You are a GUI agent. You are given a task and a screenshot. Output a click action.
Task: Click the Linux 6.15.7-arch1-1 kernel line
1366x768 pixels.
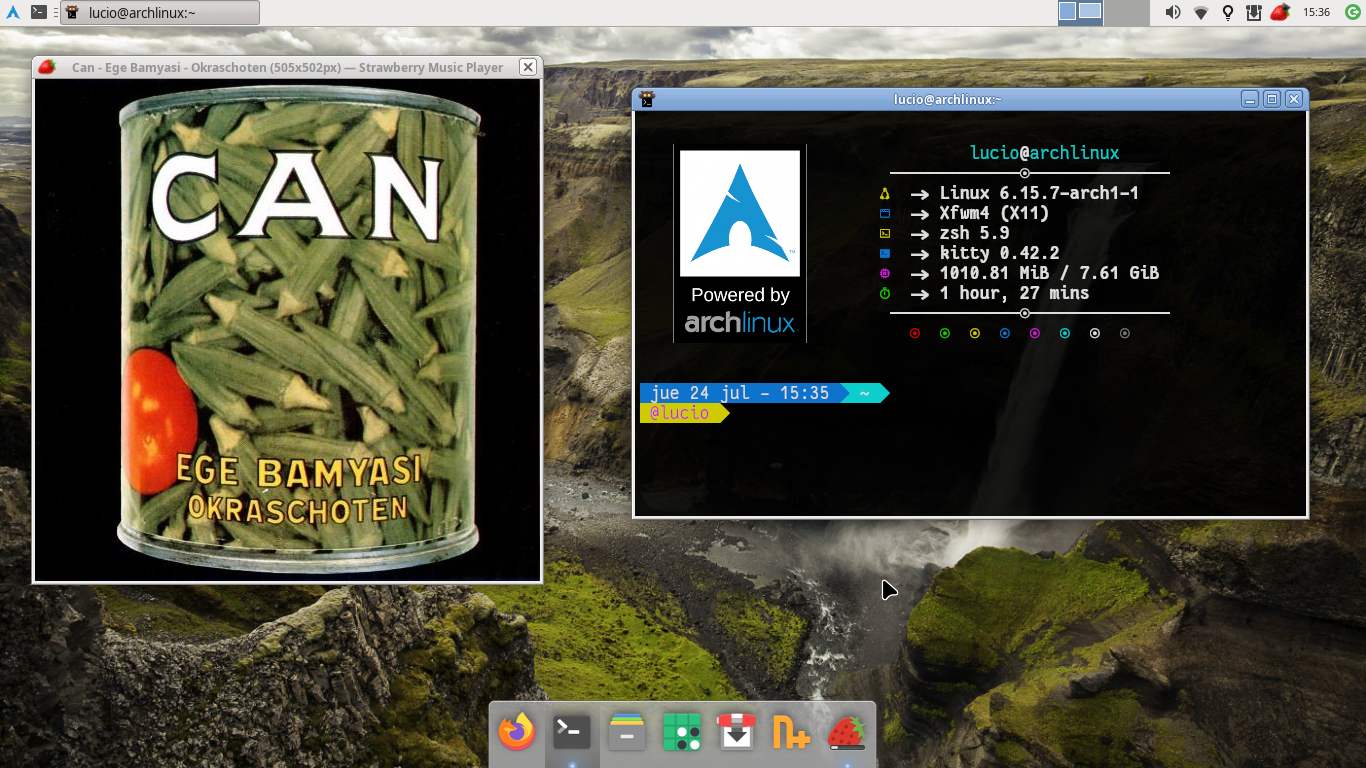pyautogui.click(x=1039, y=193)
